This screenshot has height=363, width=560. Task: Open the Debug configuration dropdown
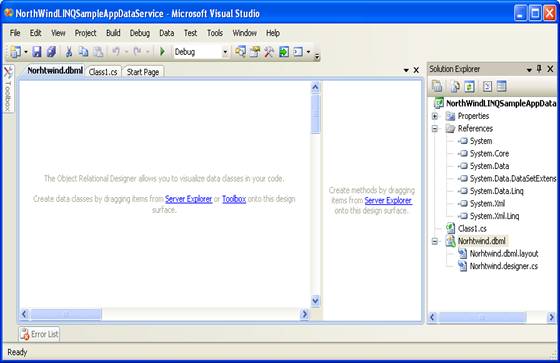click(x=225, y=52)
